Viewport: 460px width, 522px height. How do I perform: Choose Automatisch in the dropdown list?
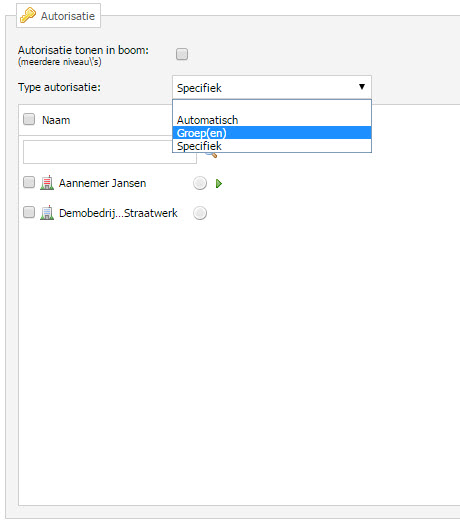coord(272,120)
